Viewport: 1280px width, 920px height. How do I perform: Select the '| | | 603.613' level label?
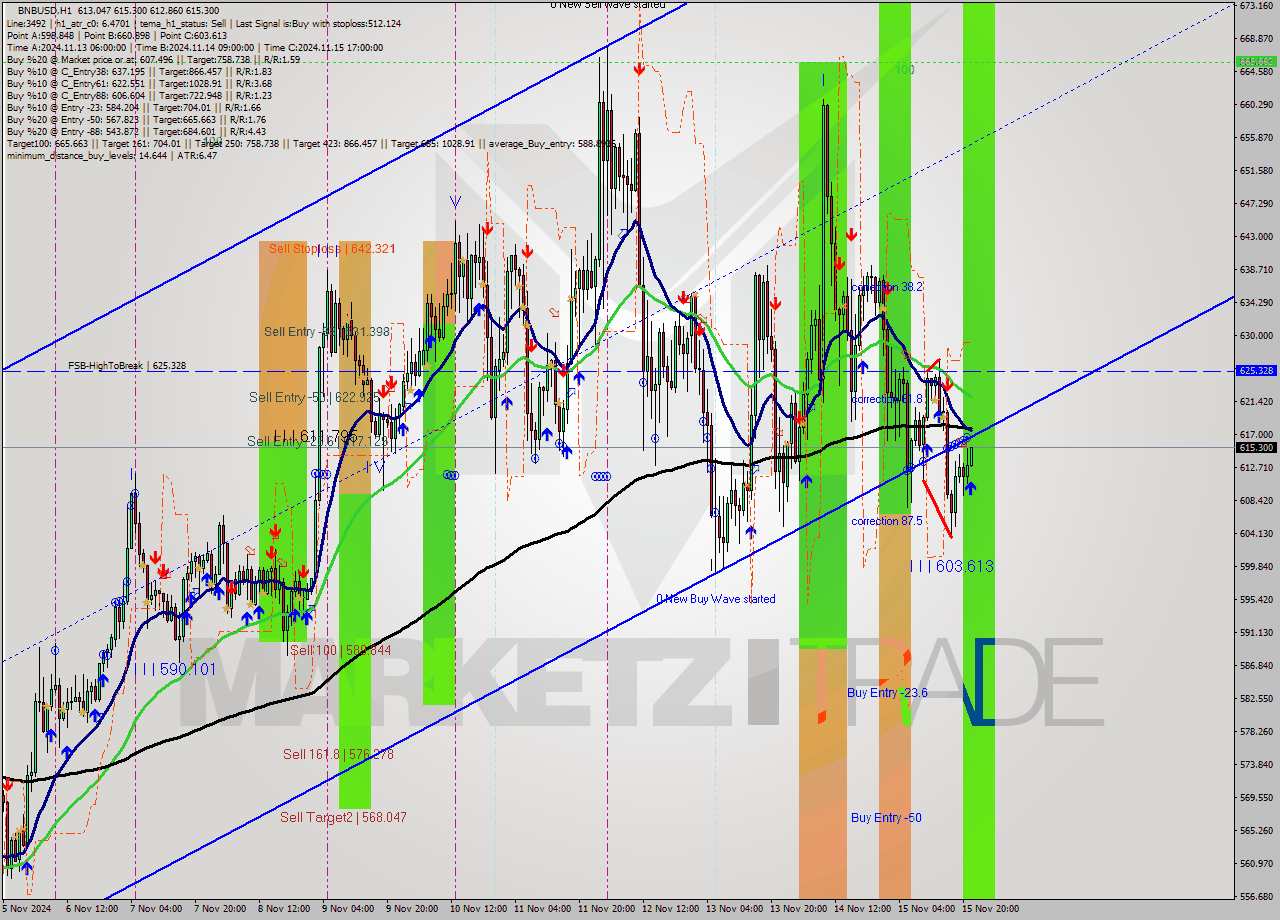pos(952,566)
